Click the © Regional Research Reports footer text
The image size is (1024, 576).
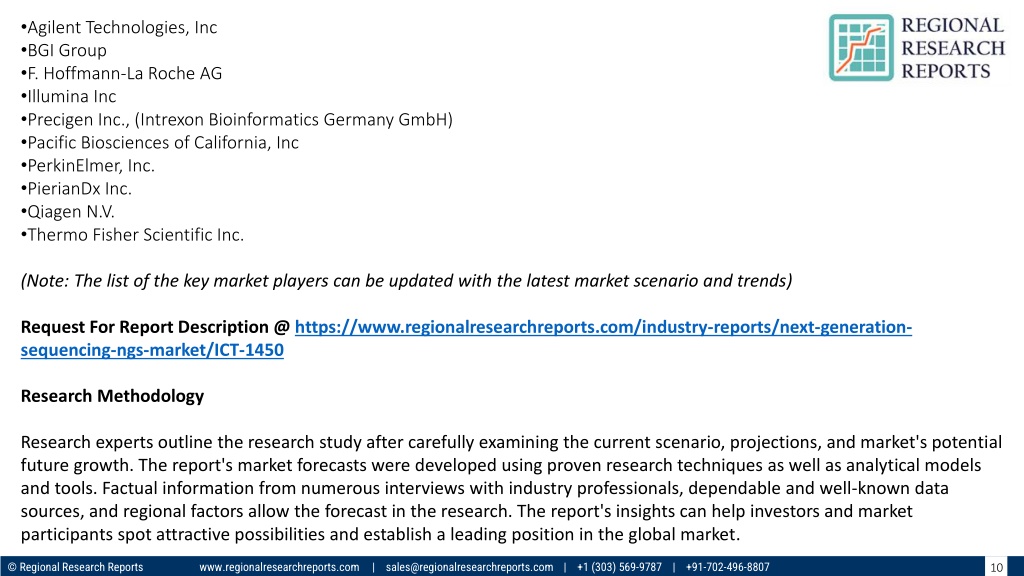pos(75,567)
